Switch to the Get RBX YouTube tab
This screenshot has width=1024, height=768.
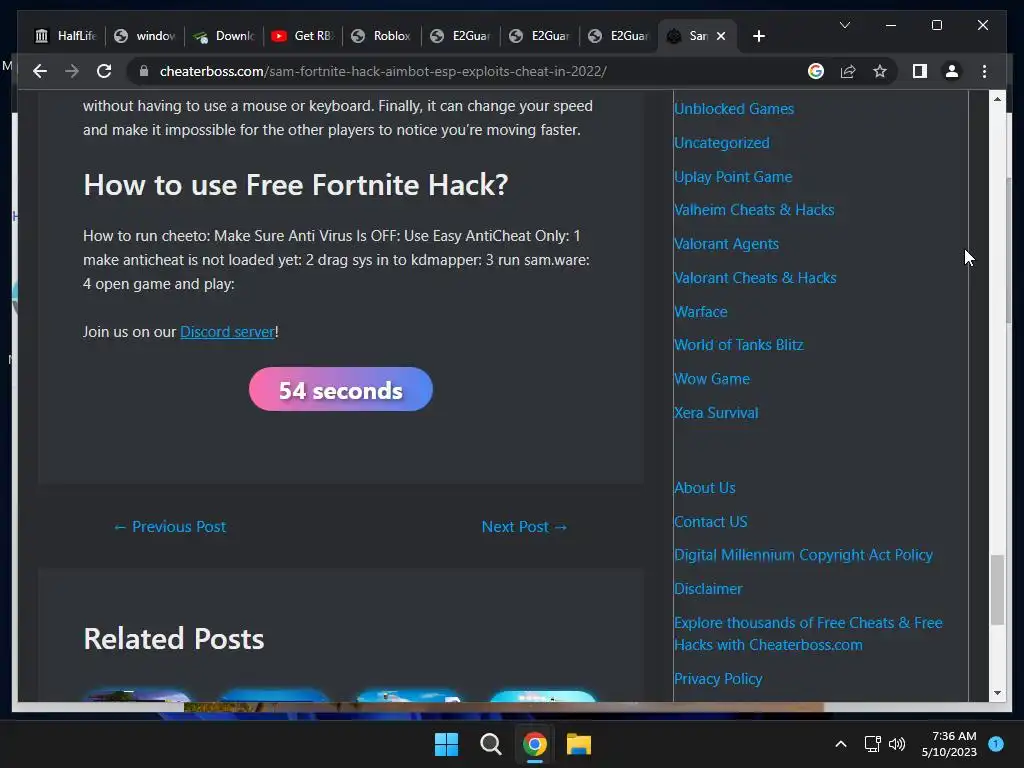coord(303,36)
